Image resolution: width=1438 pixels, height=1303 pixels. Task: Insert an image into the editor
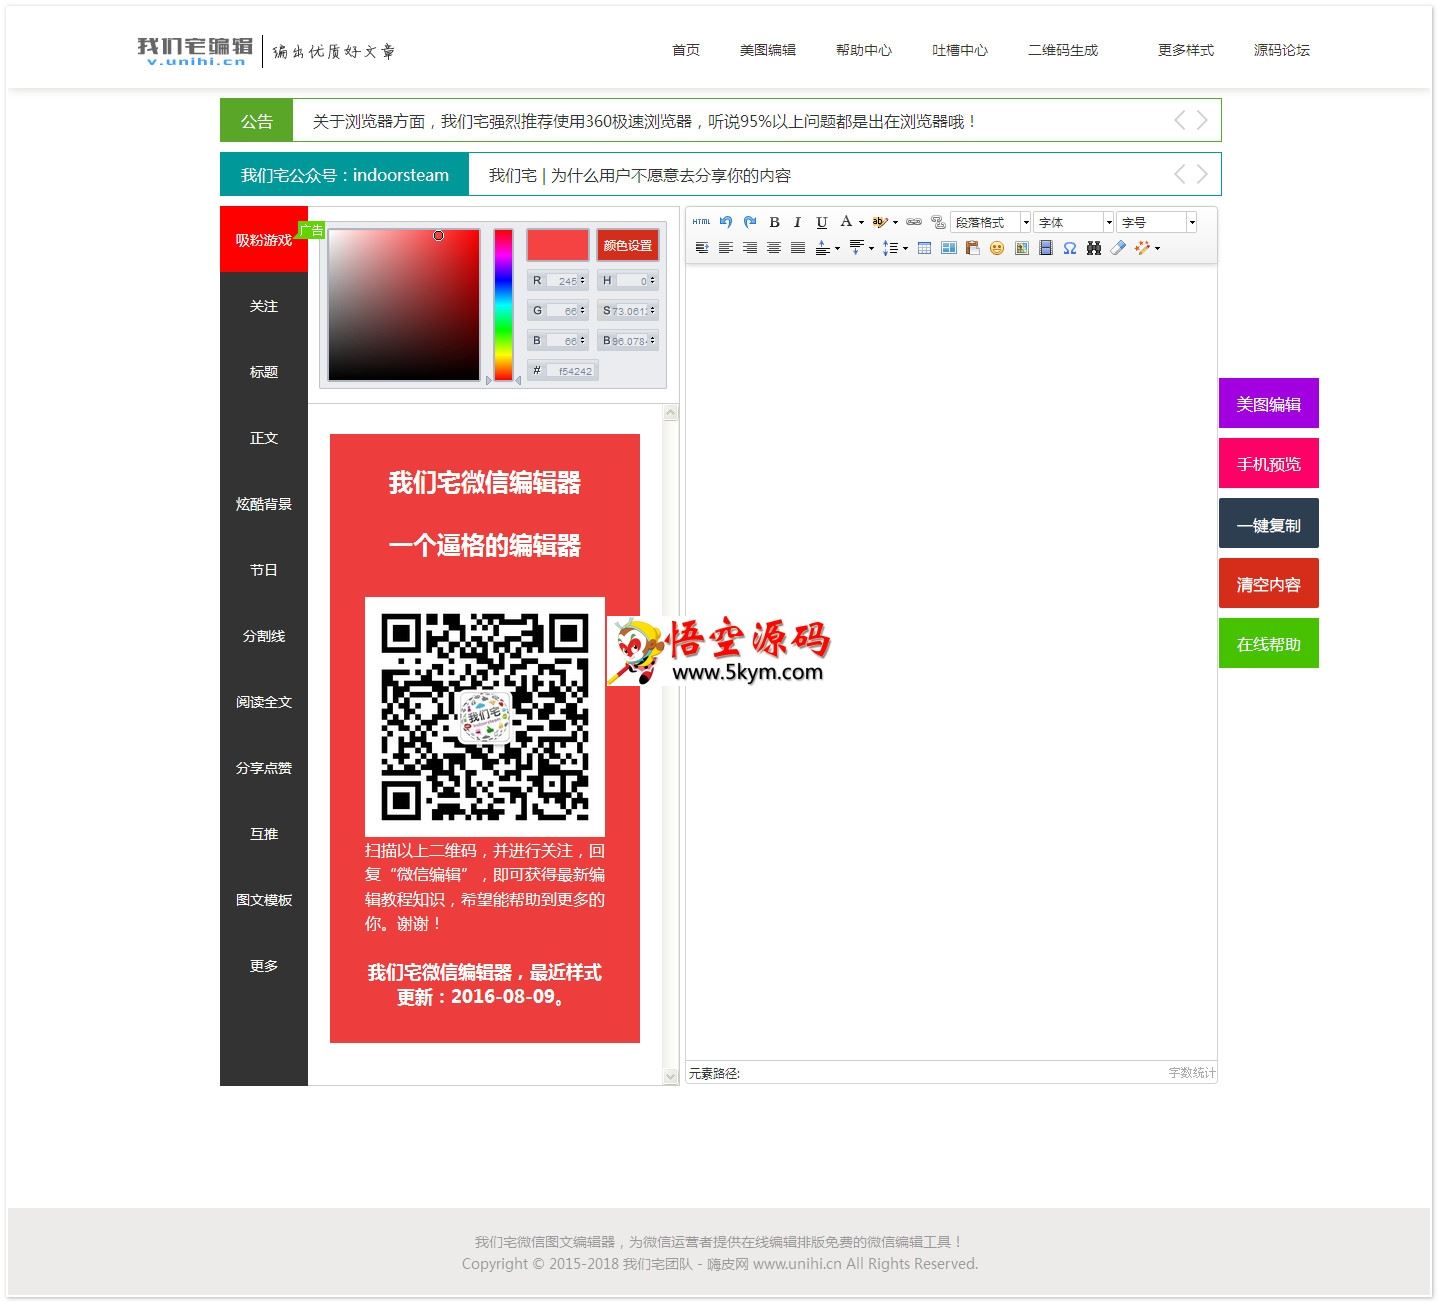1022,248
